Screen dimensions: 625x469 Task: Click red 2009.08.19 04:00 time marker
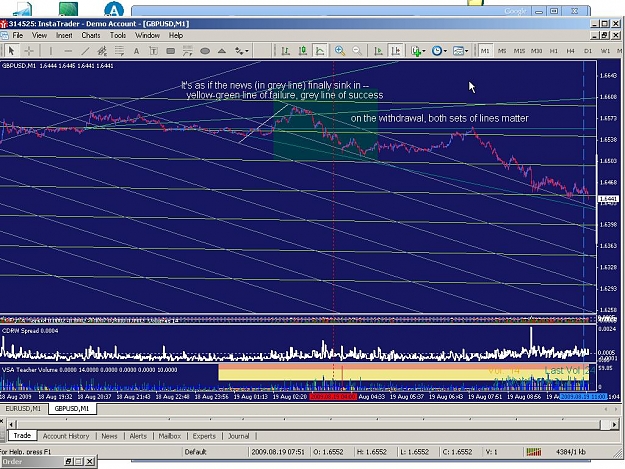tap(333, 397)
